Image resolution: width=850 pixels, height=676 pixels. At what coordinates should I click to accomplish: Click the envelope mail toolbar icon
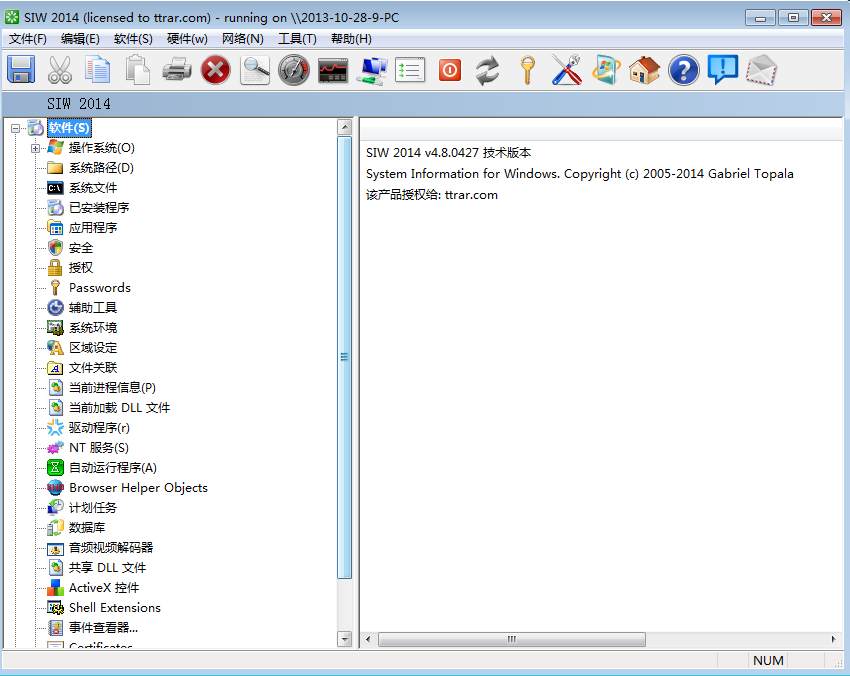762,70
